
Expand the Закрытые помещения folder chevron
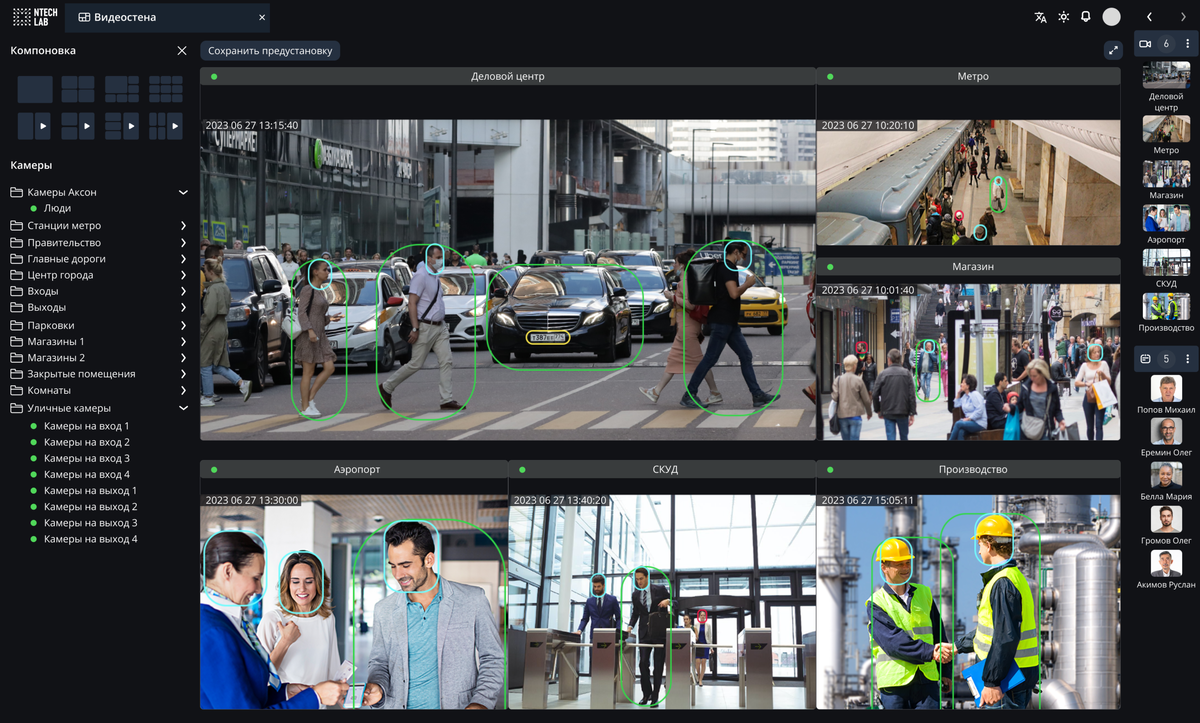(x=183, y=374)
